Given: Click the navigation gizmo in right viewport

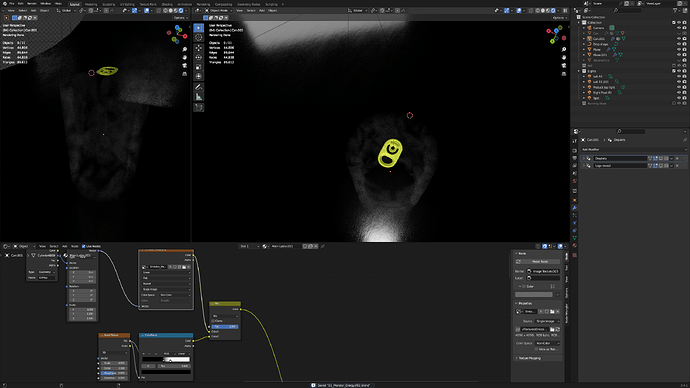Looking at the screenshot, I should (556, 34).
